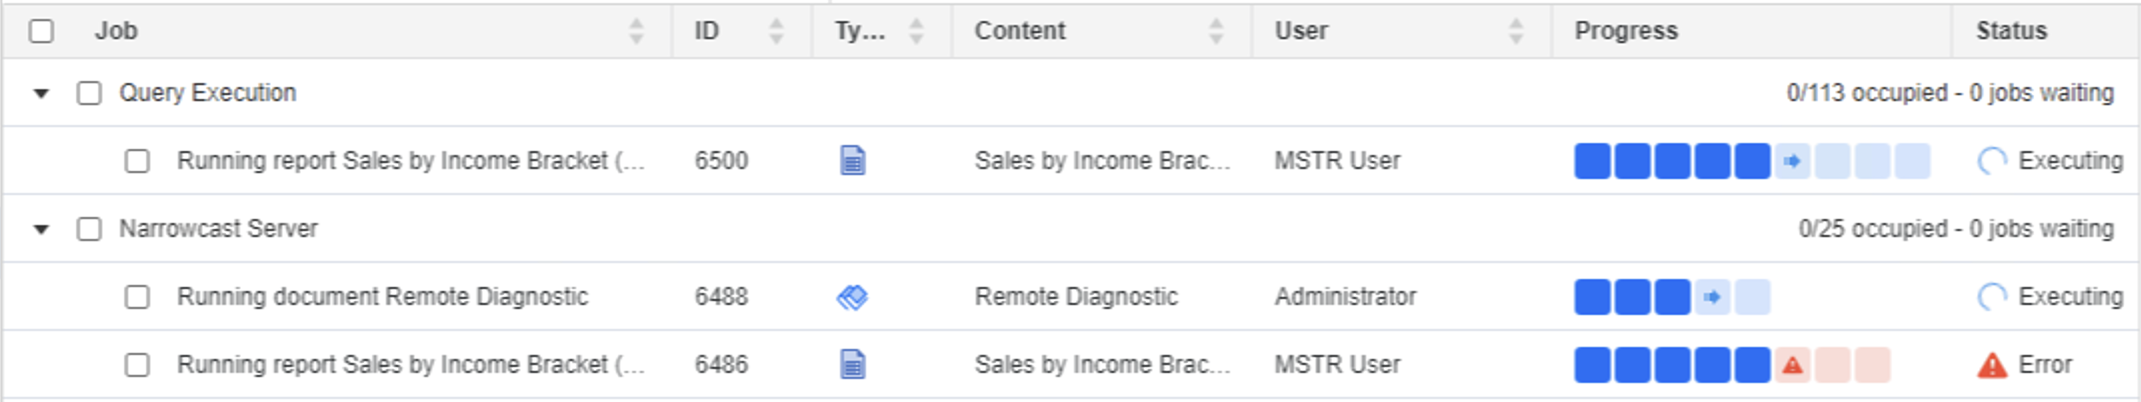
Task: Click the arrow step in job 6500 progress bar
Action: pyautogui.click(x=1792, y=161)
